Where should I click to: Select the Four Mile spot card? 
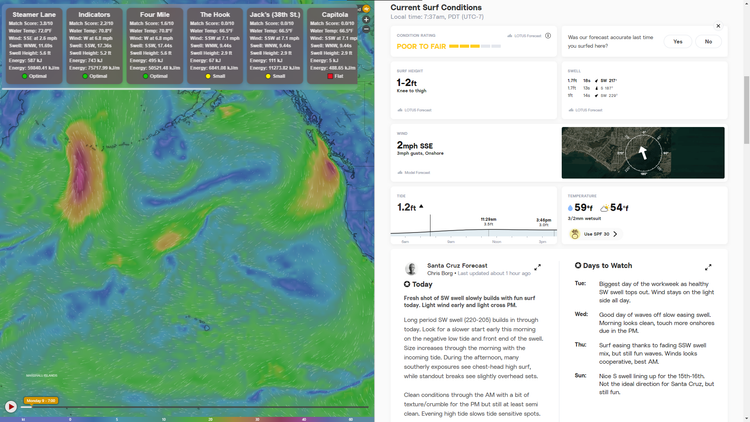pos(155,45)
